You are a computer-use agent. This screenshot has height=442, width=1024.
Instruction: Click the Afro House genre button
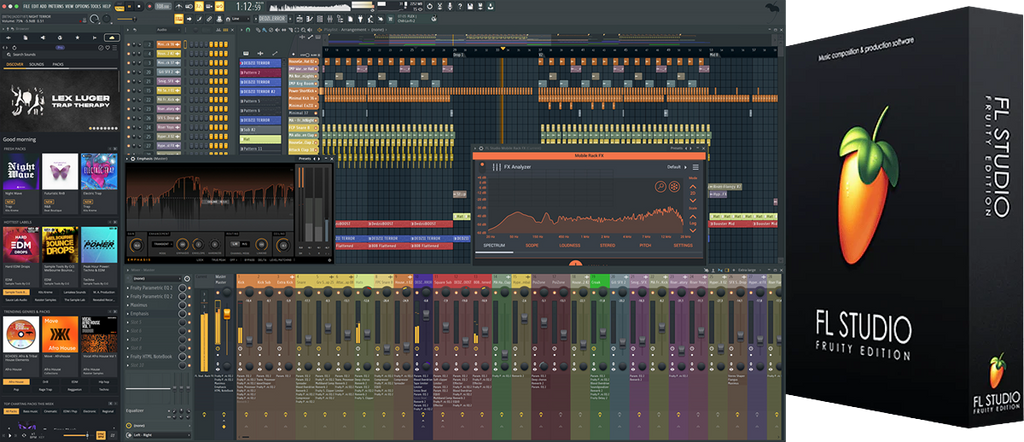[16, 382]
